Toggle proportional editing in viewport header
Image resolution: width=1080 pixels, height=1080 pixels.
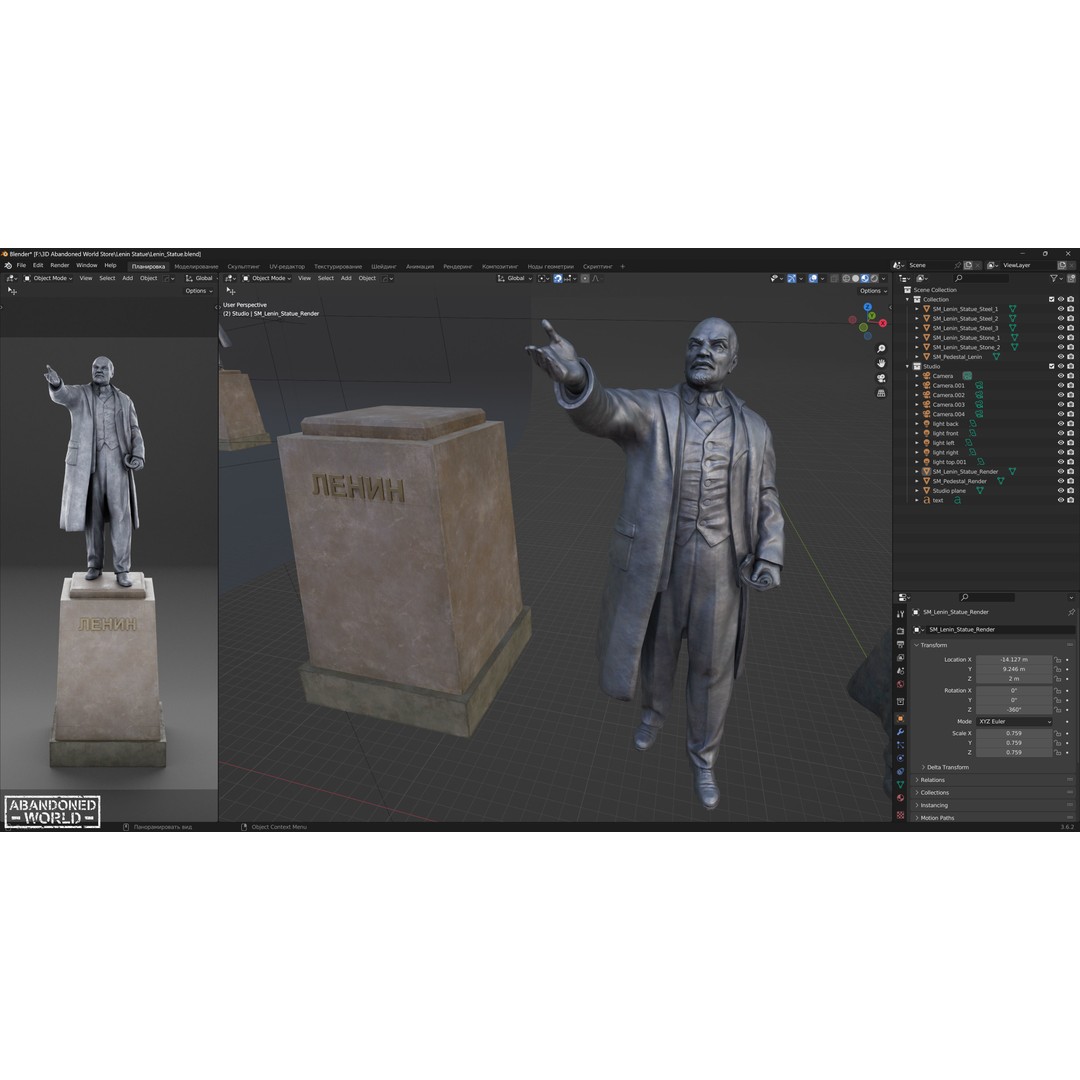coord(585,278)
